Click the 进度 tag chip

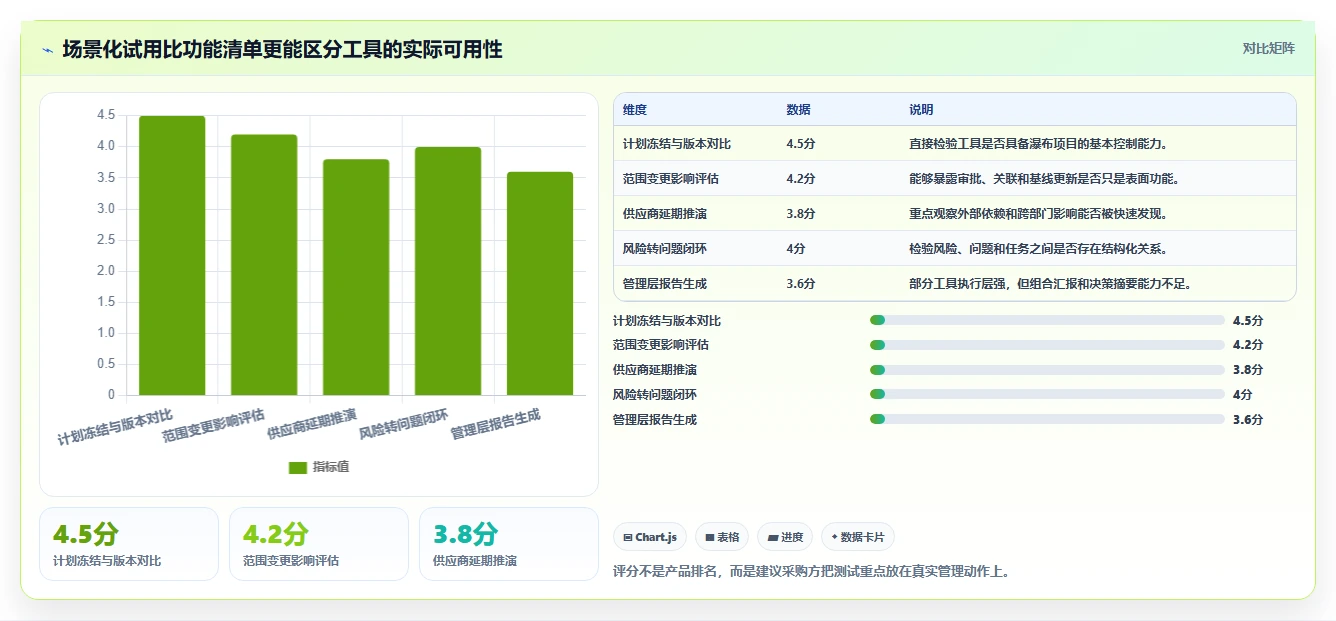[x=785, y=537]
